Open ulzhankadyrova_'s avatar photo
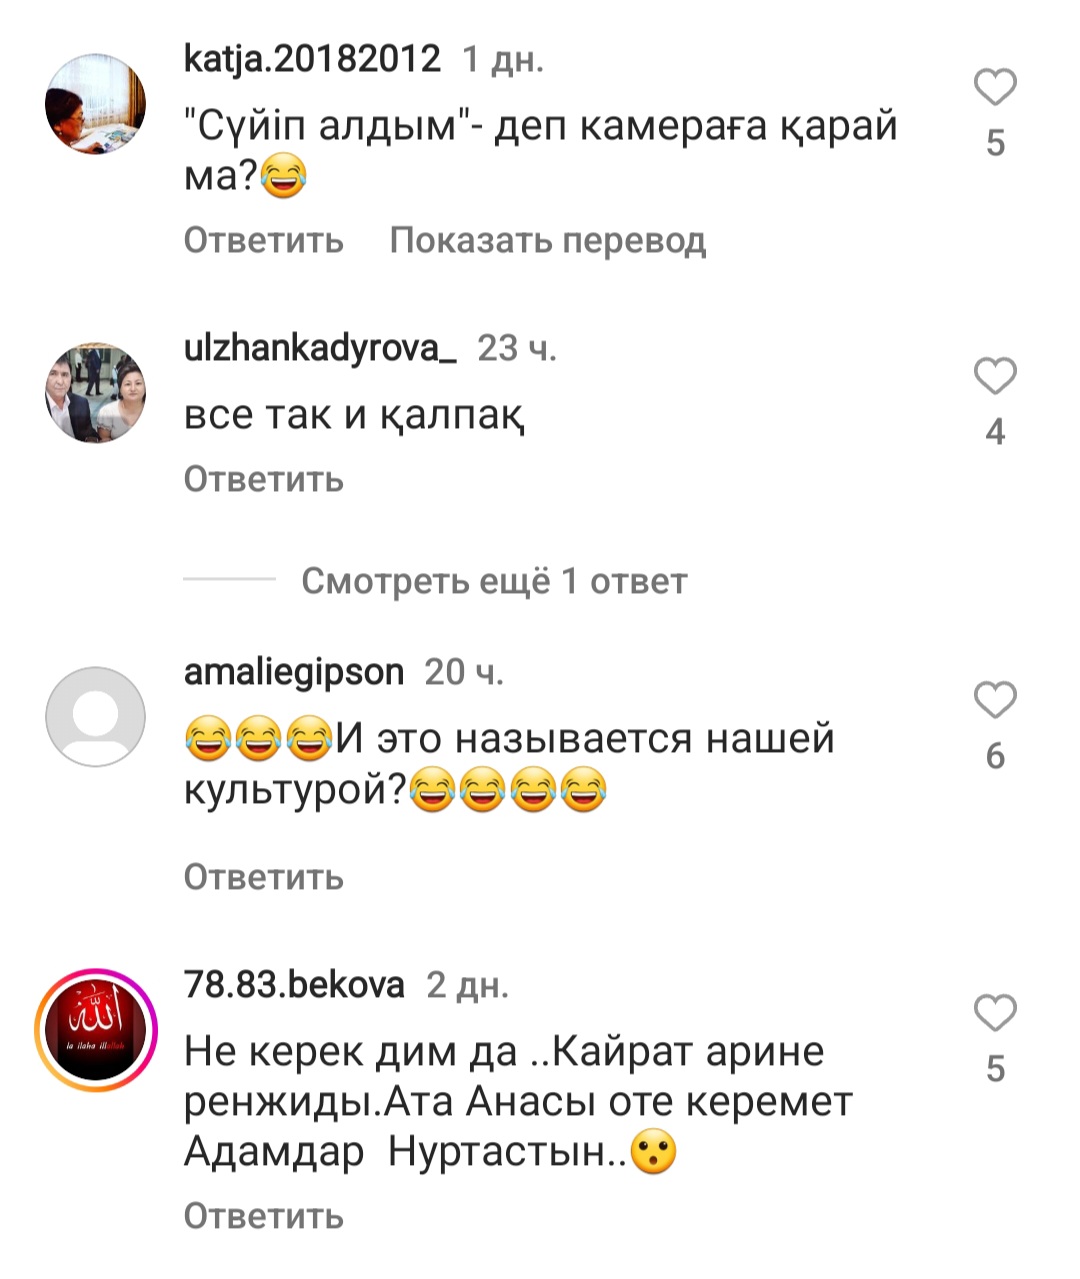Screen dimensions: 1080x1279 tap(96, 393)
